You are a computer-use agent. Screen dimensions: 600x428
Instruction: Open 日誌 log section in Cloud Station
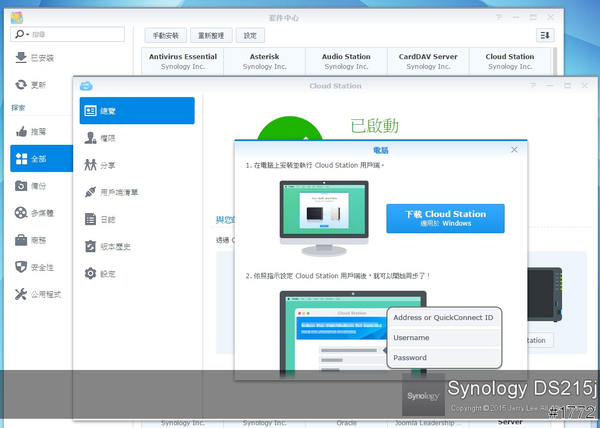pyautogui.click(x=136, y=218)
